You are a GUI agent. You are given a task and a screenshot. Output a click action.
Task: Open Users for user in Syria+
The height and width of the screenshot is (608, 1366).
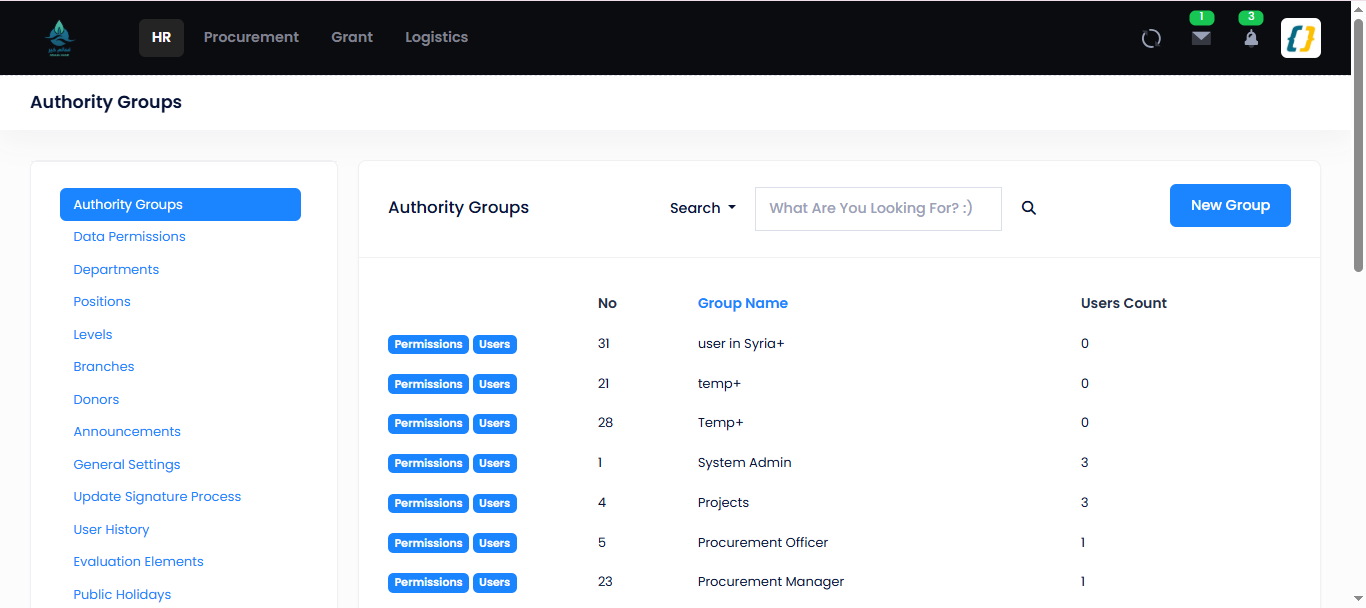pyautogui.click(x=494, y=344)
